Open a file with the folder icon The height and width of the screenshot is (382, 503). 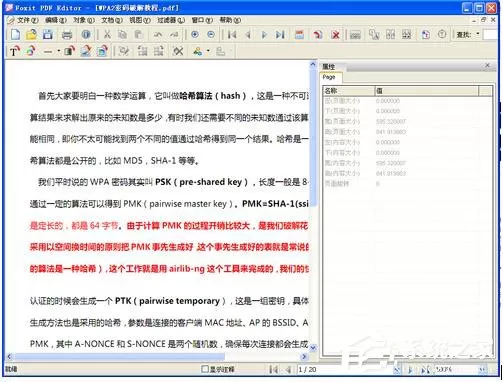pyautogui.click(x=31, y=35)
